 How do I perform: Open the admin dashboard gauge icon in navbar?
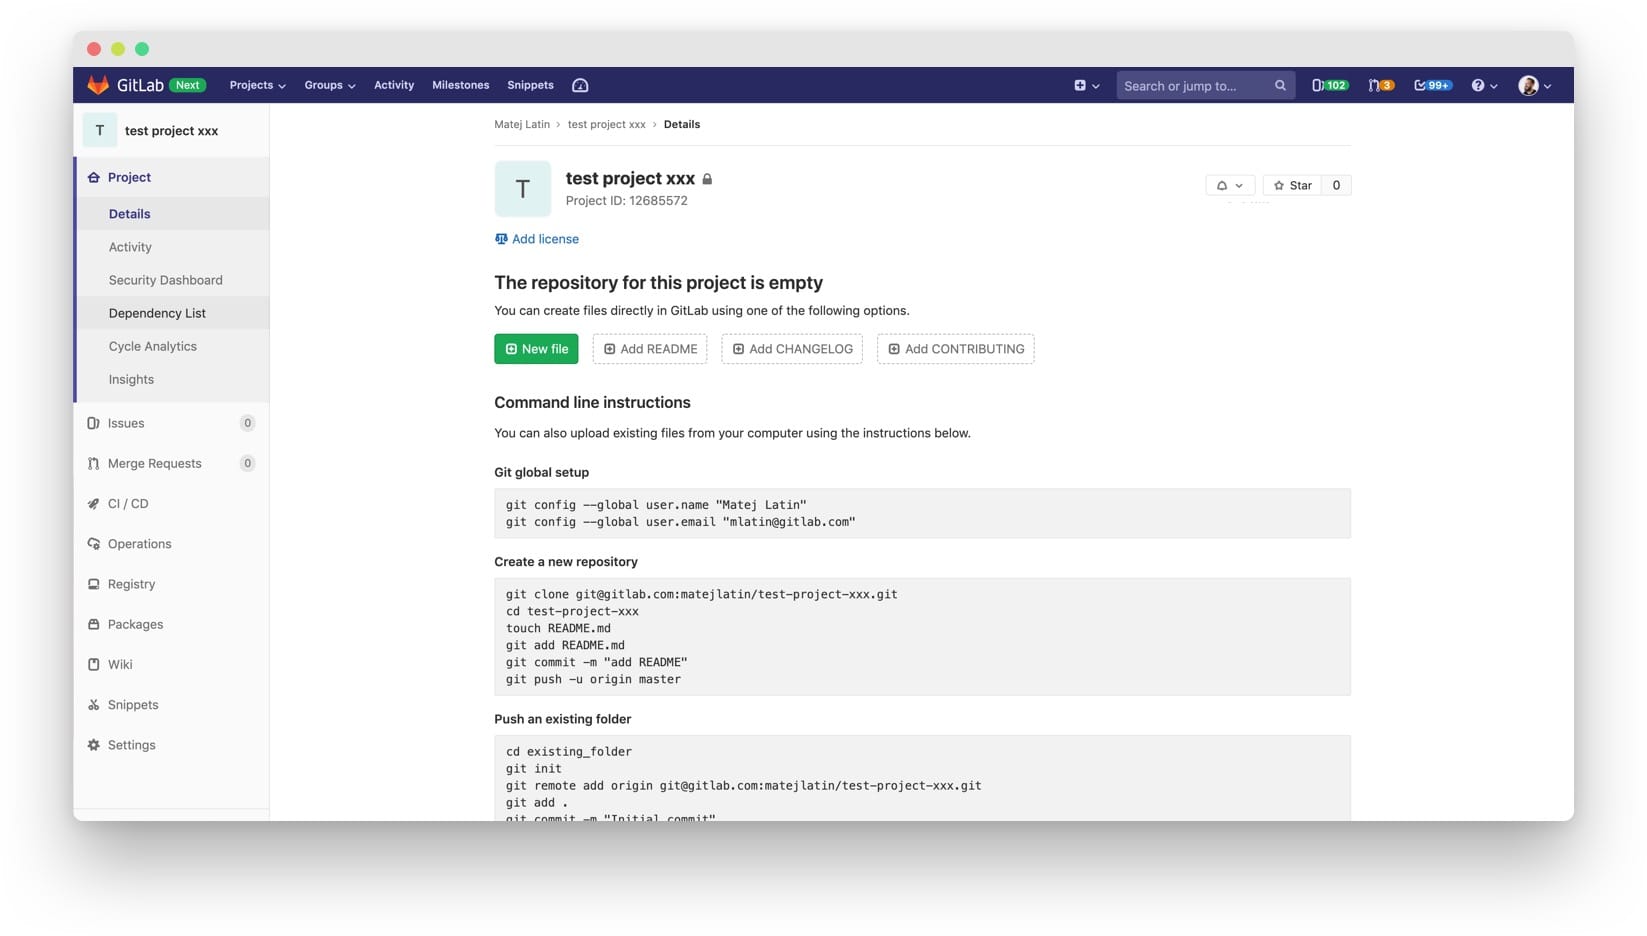580,85
